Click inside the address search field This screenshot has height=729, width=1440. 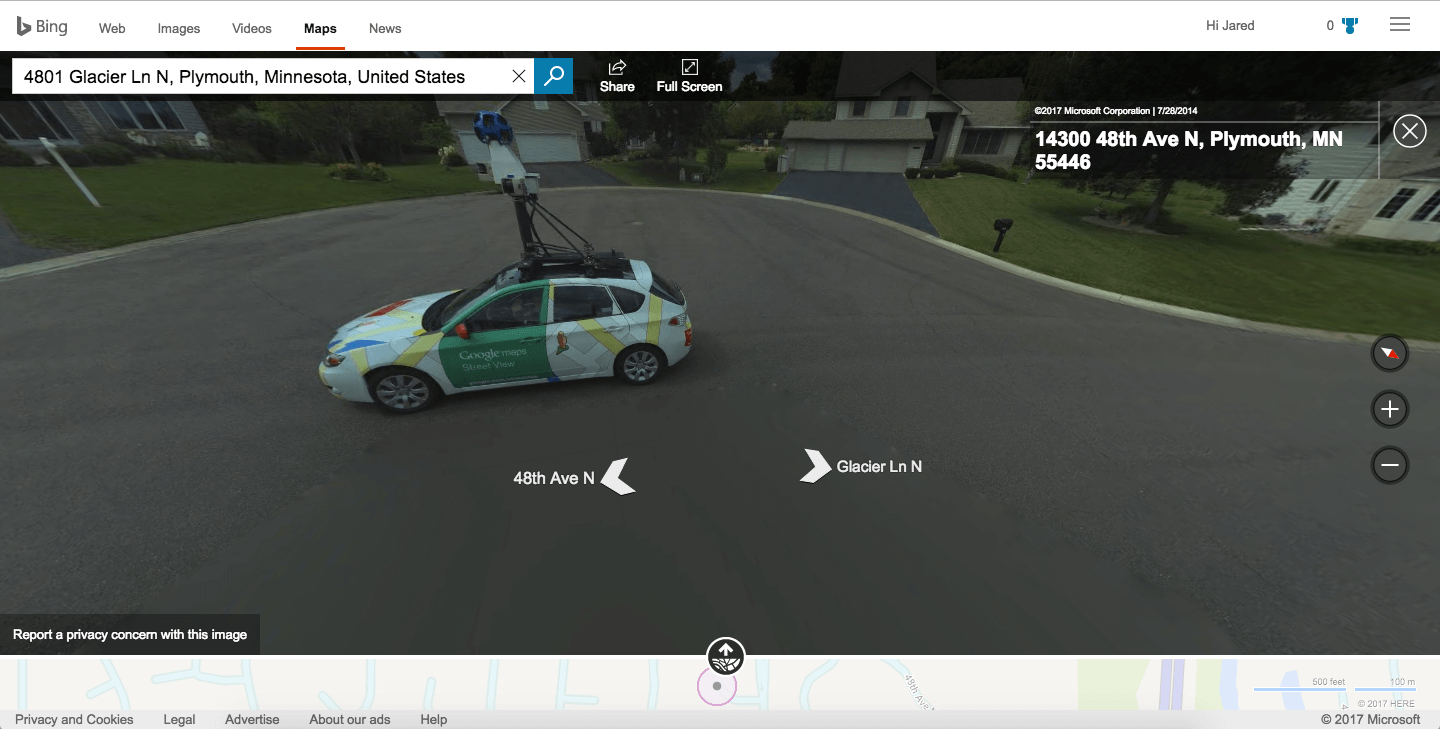pyautogui.click(x=260, y=75)
